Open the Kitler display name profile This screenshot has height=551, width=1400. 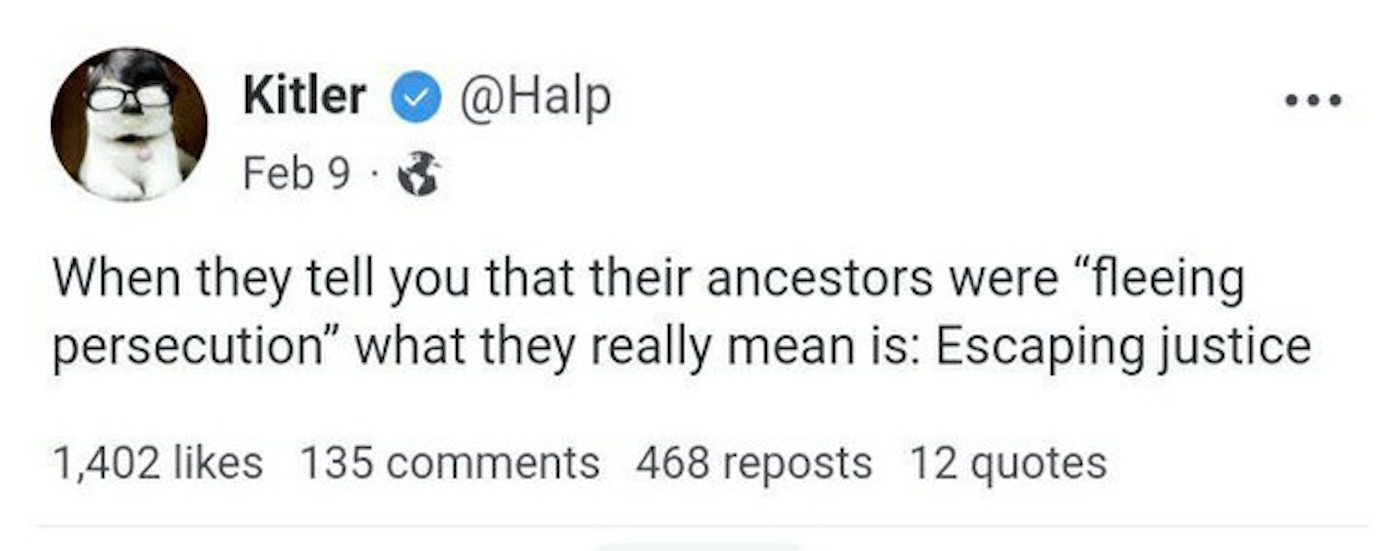[305, 97]
